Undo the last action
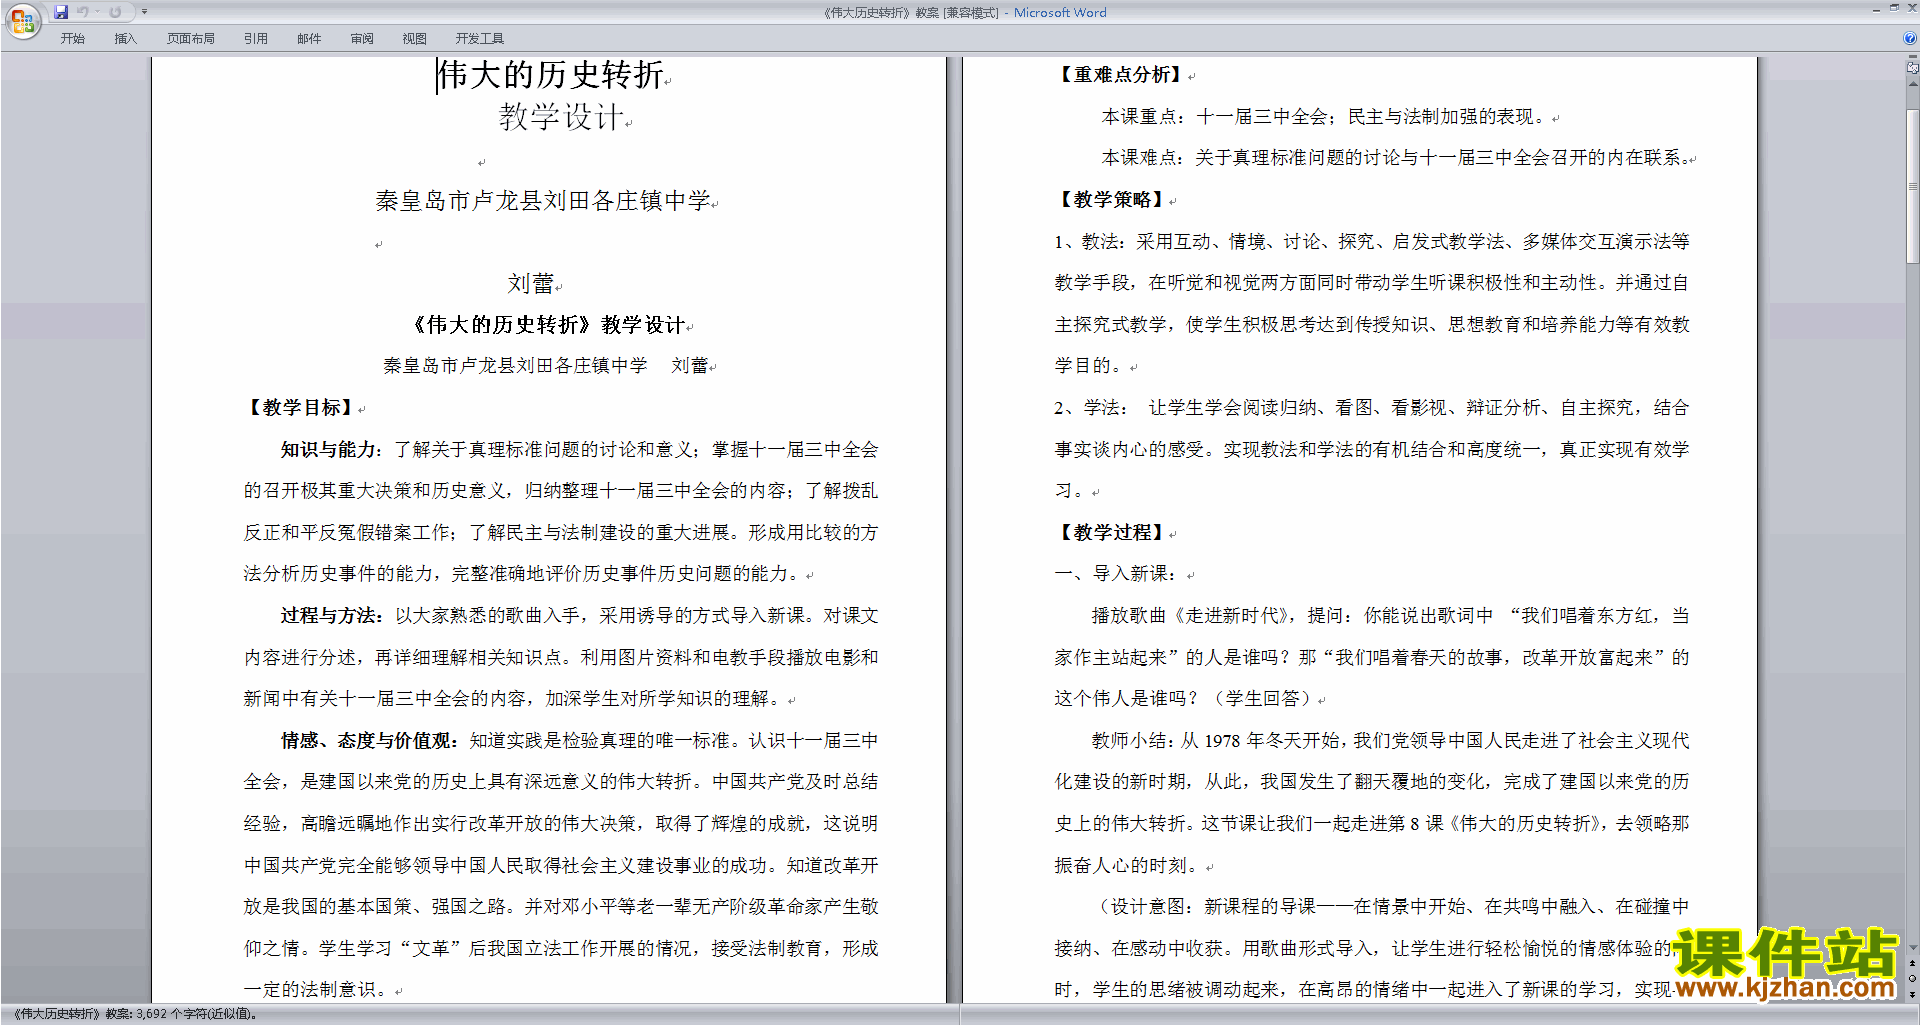This screenshot has width=1920, height=1025. pyautogui.click(x=83, y=12)
